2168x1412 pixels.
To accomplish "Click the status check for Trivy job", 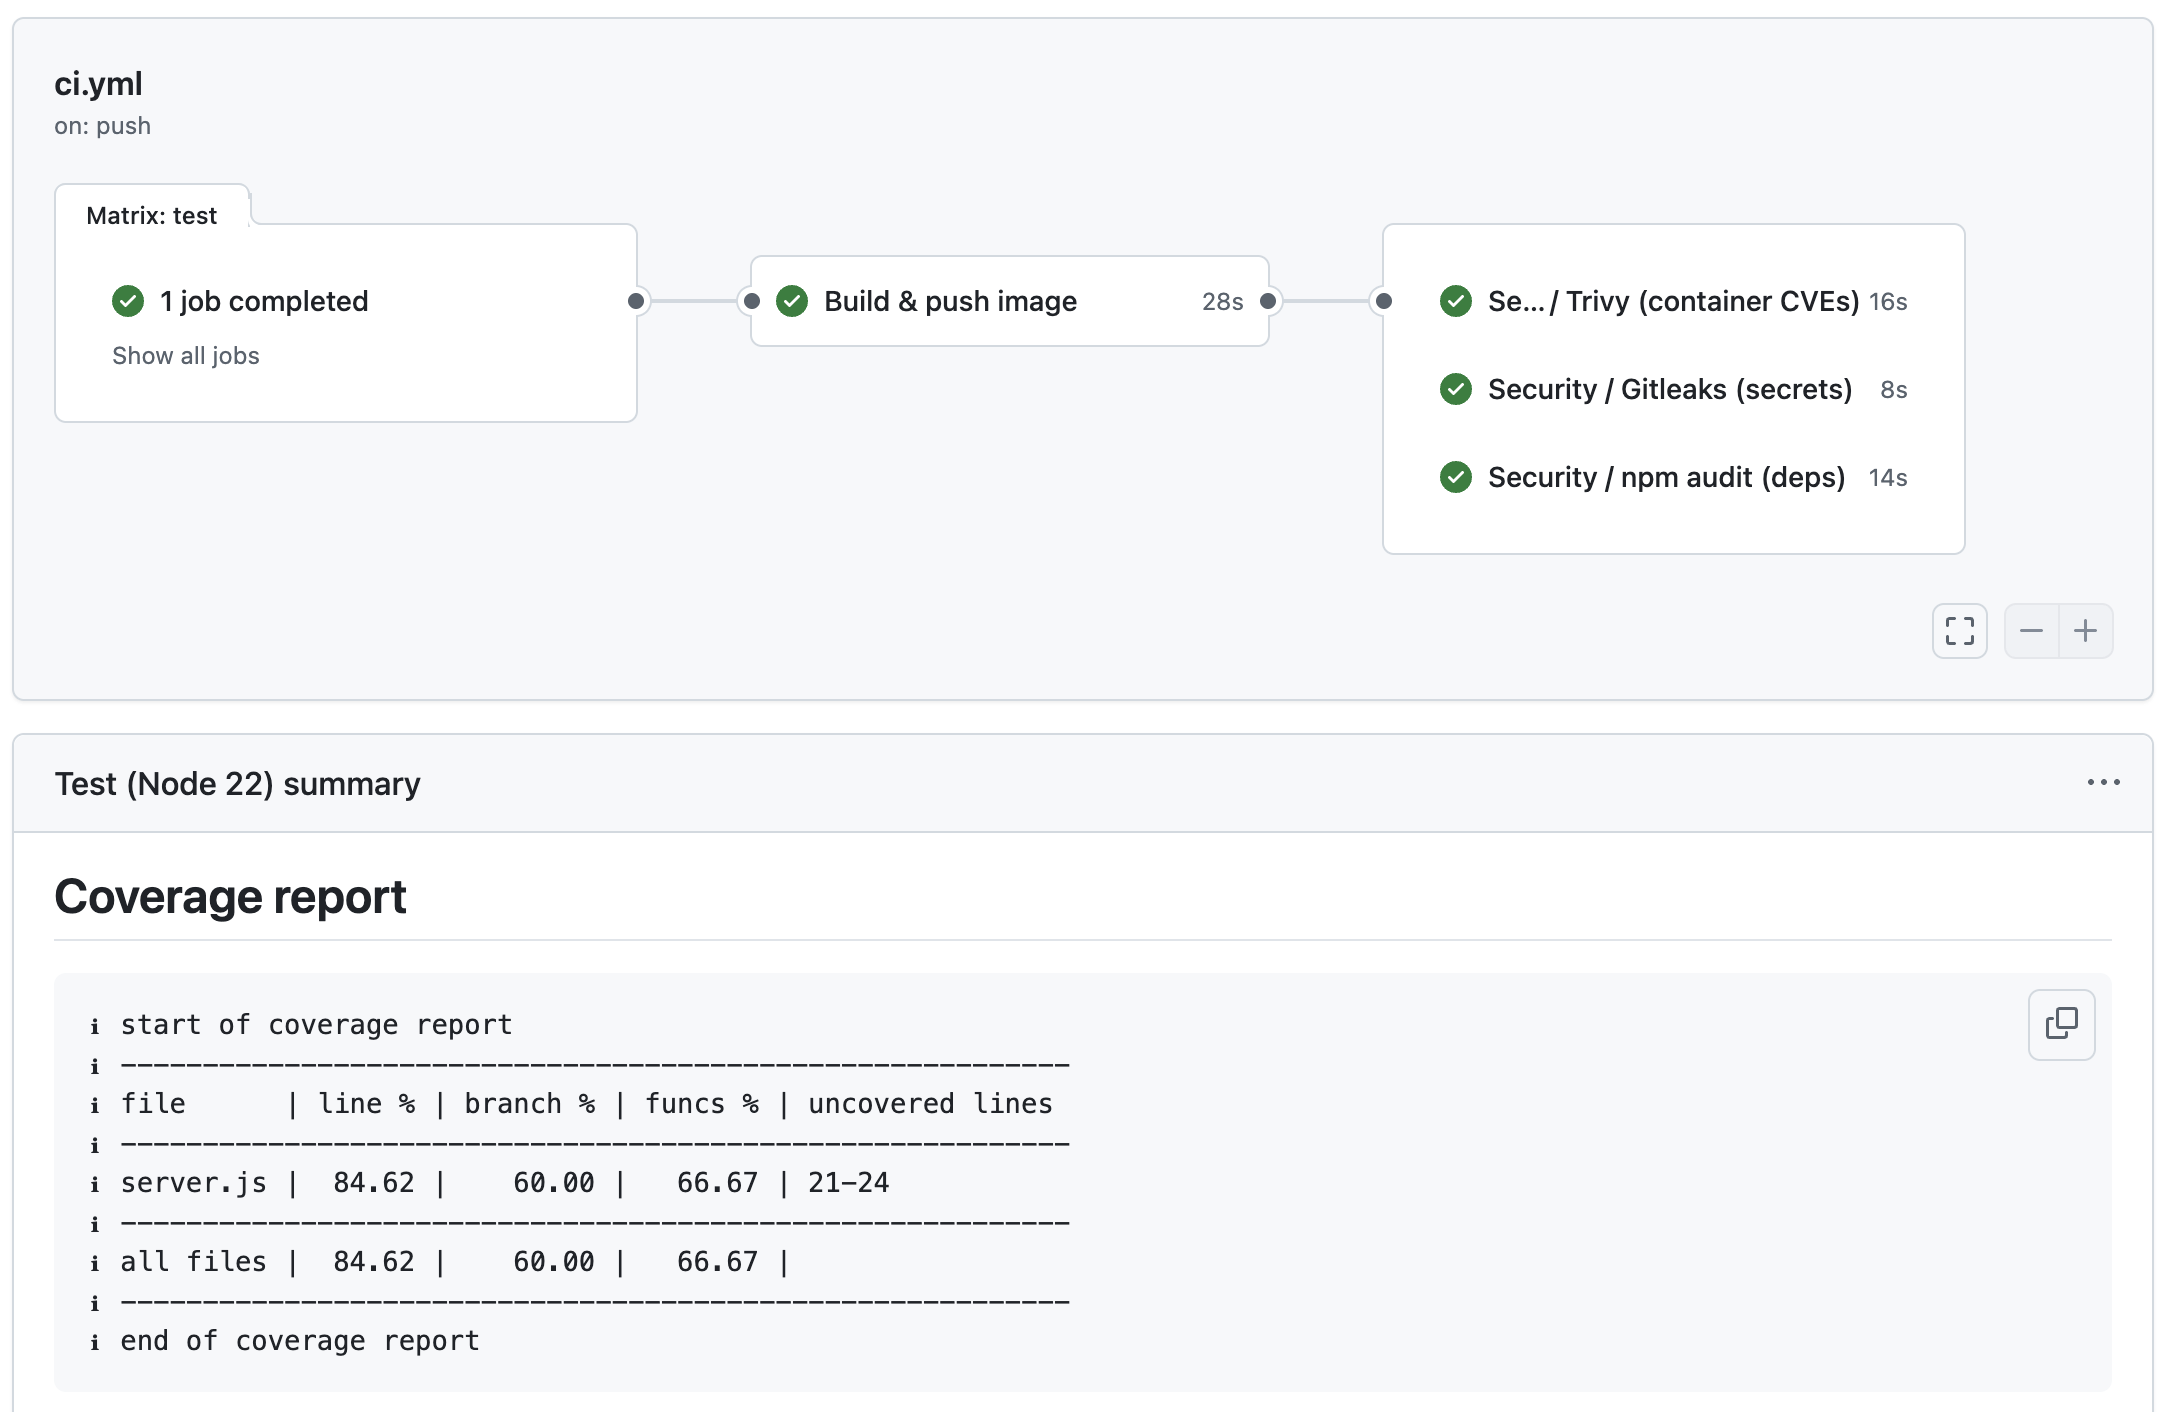I will [1456, 301].
